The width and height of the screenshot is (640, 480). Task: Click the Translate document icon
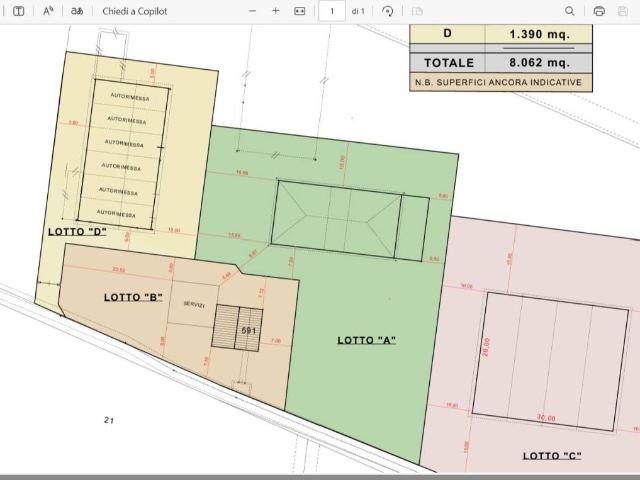tap(76, 11)
